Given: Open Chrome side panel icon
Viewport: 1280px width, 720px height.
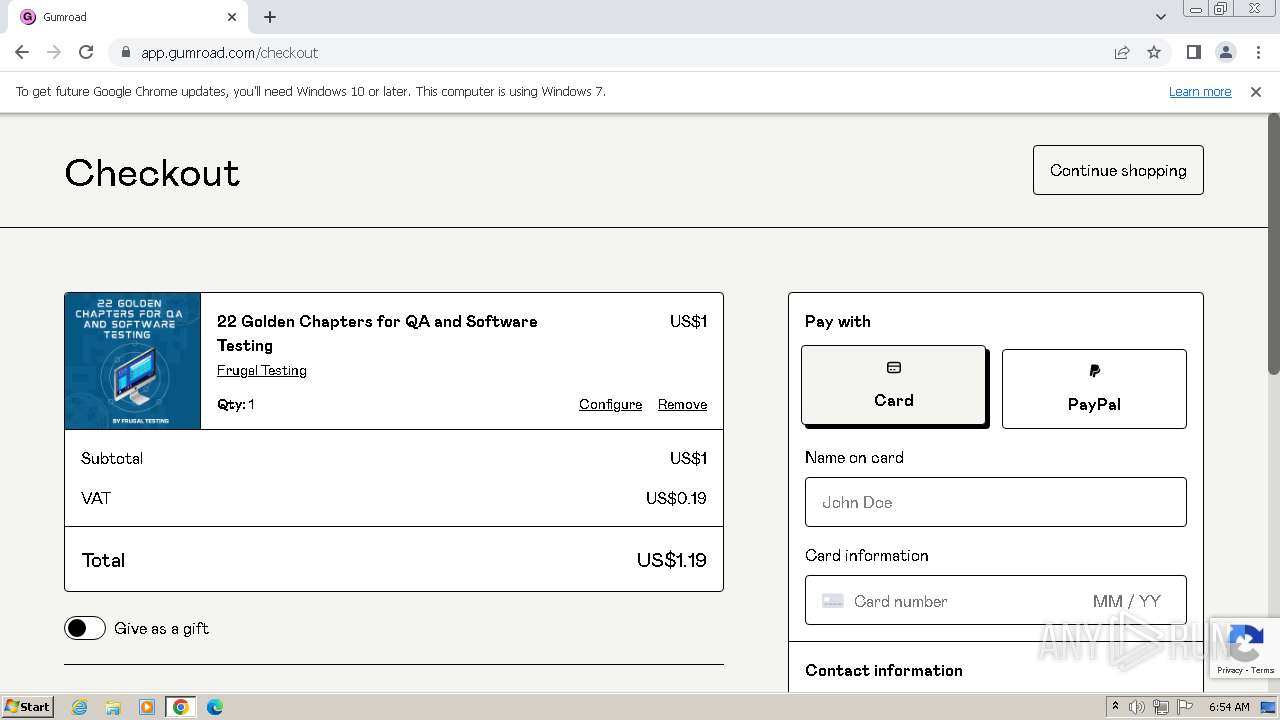Looking at the screenshot, I should pos(1193,53).
